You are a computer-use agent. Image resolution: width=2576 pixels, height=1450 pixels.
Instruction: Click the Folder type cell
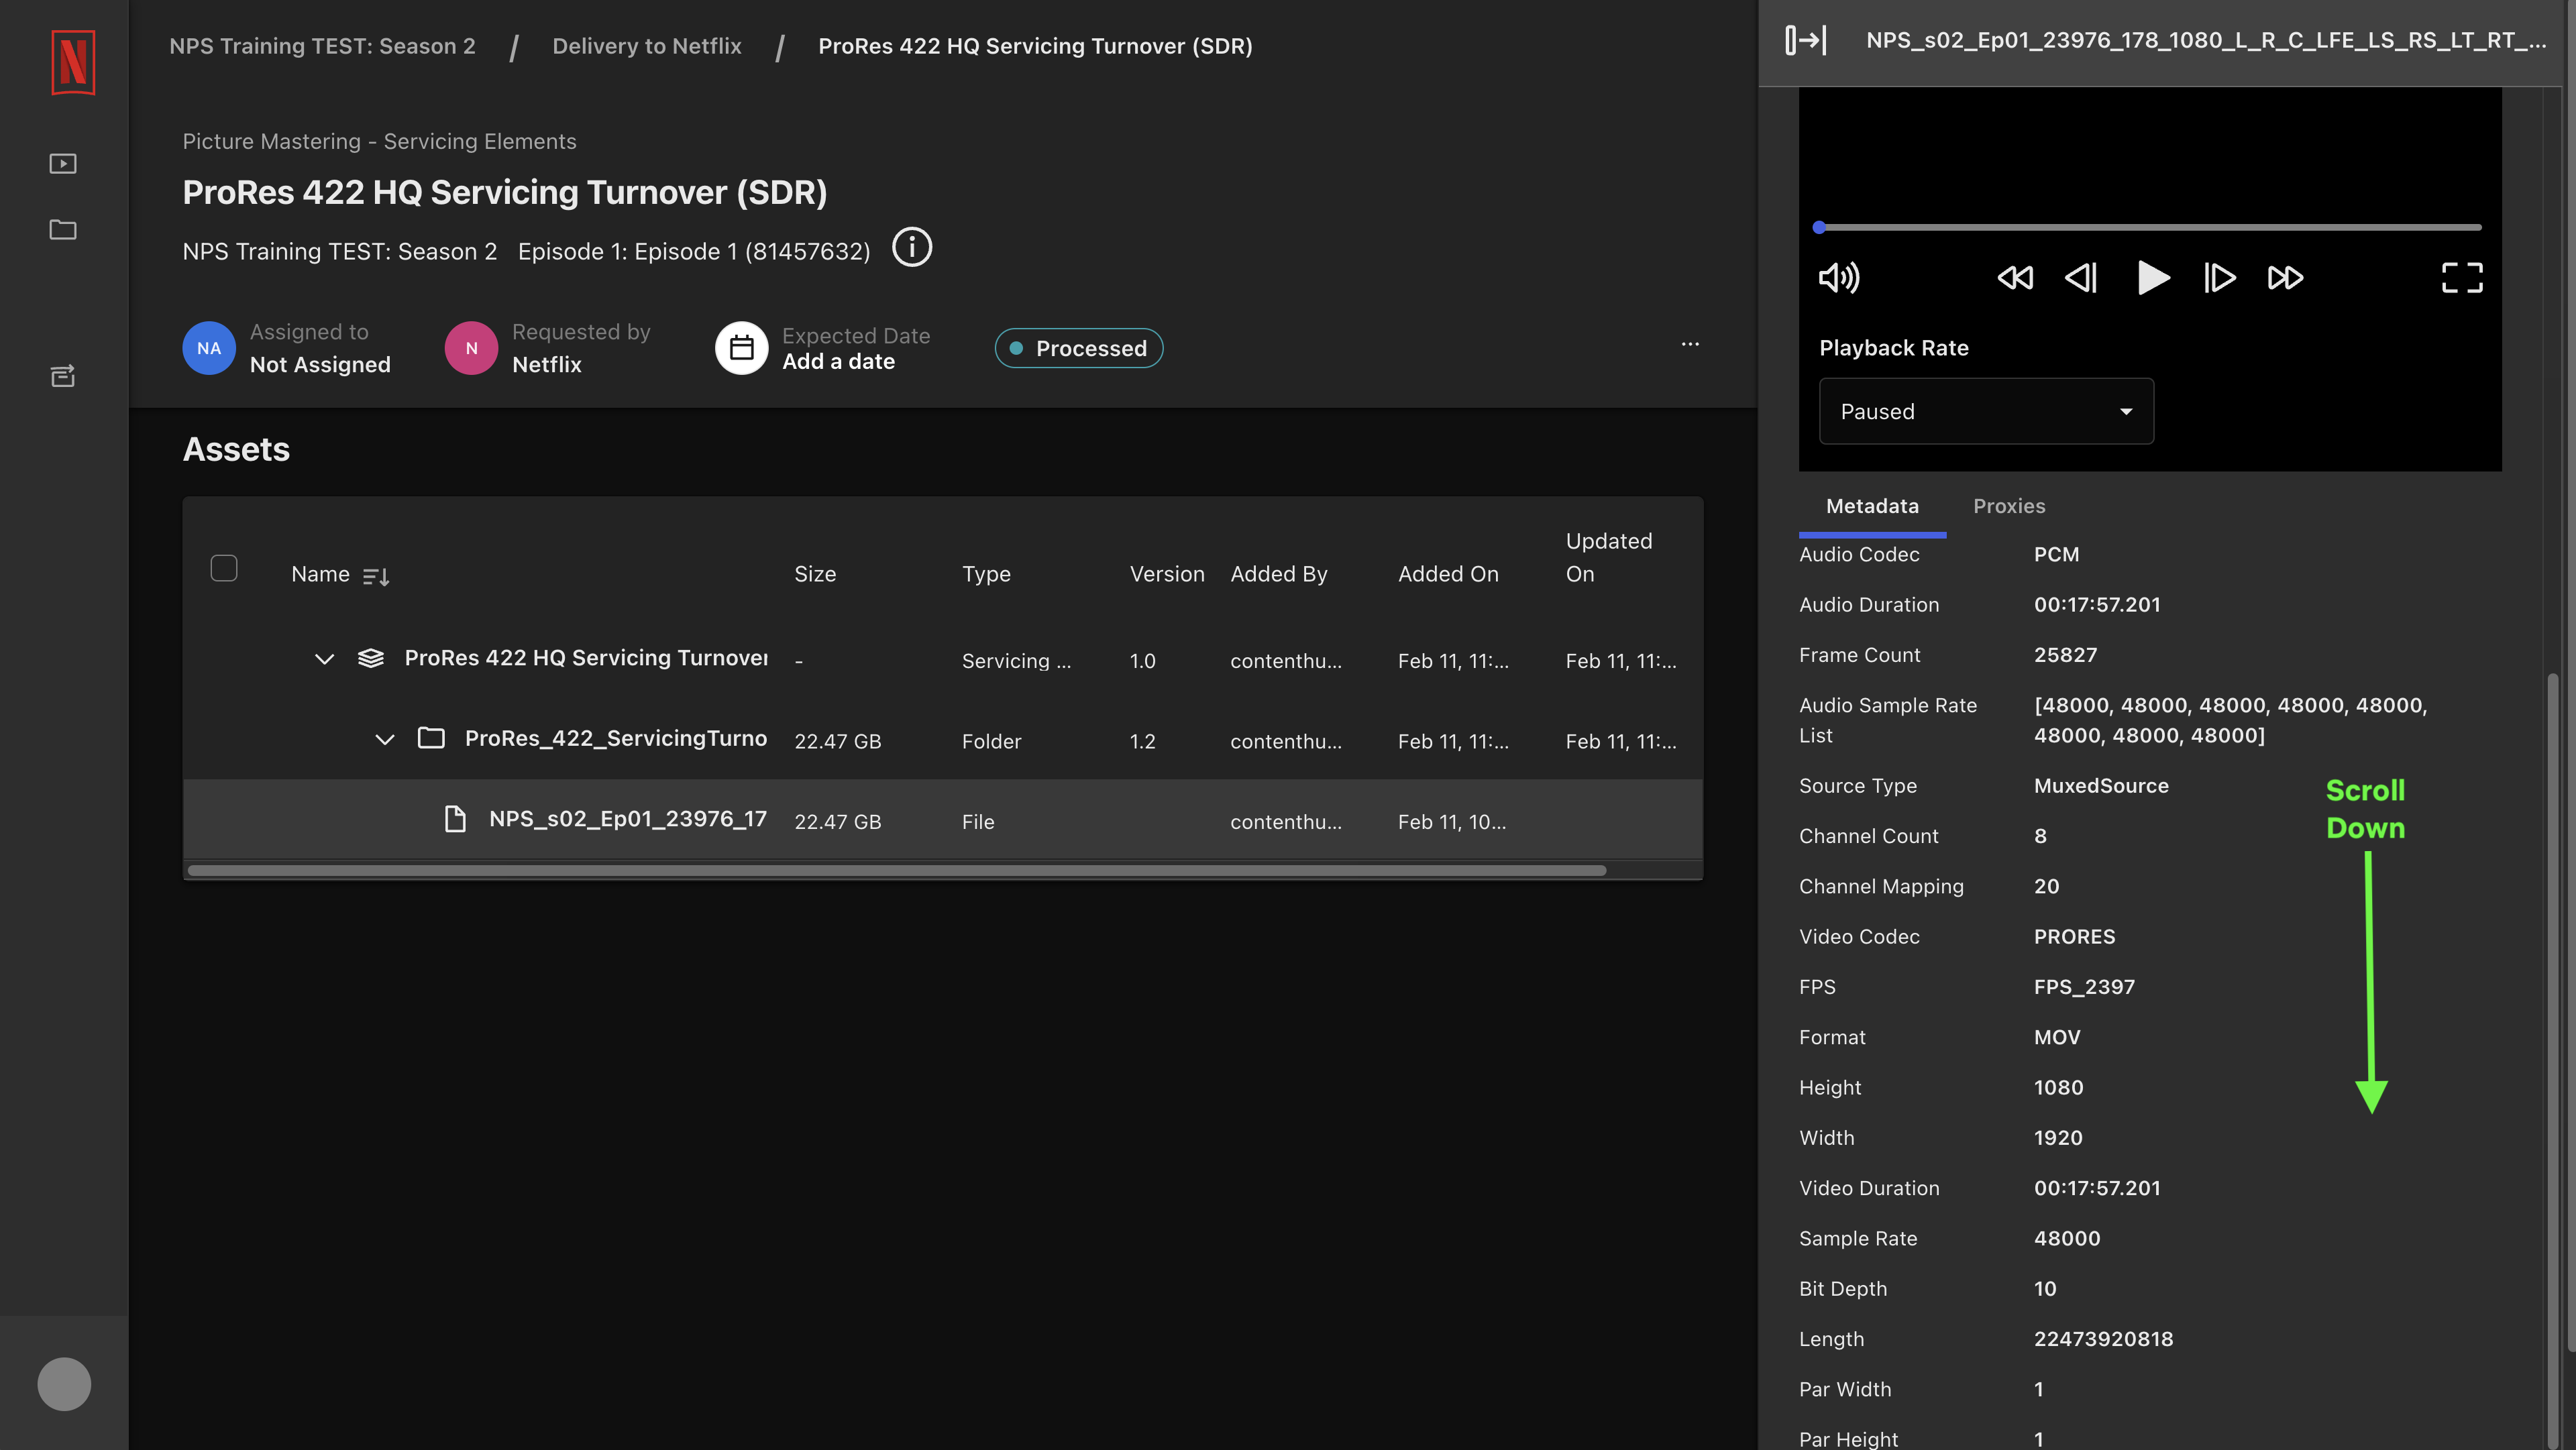(x=991, y=741)
